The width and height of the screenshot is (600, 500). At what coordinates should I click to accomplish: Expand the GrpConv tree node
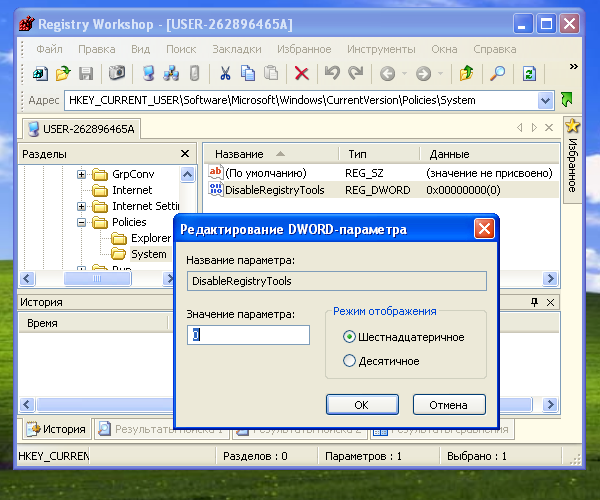[81, 174]
